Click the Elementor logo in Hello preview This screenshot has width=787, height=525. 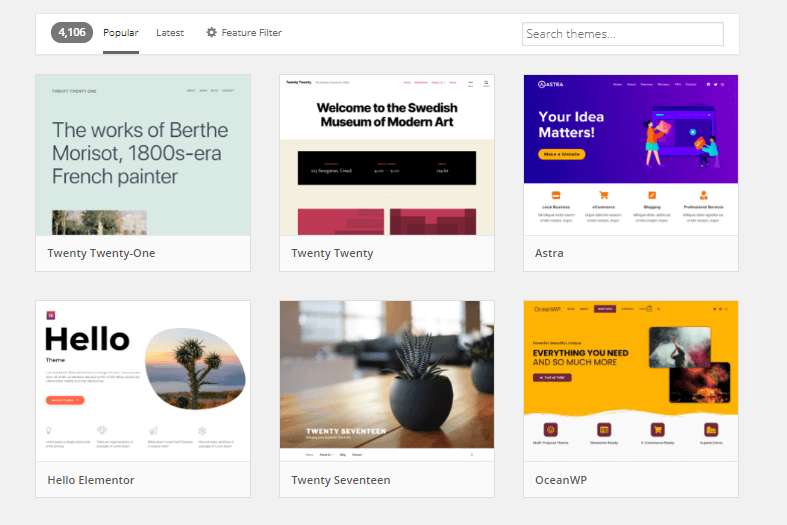pos(50,315)
